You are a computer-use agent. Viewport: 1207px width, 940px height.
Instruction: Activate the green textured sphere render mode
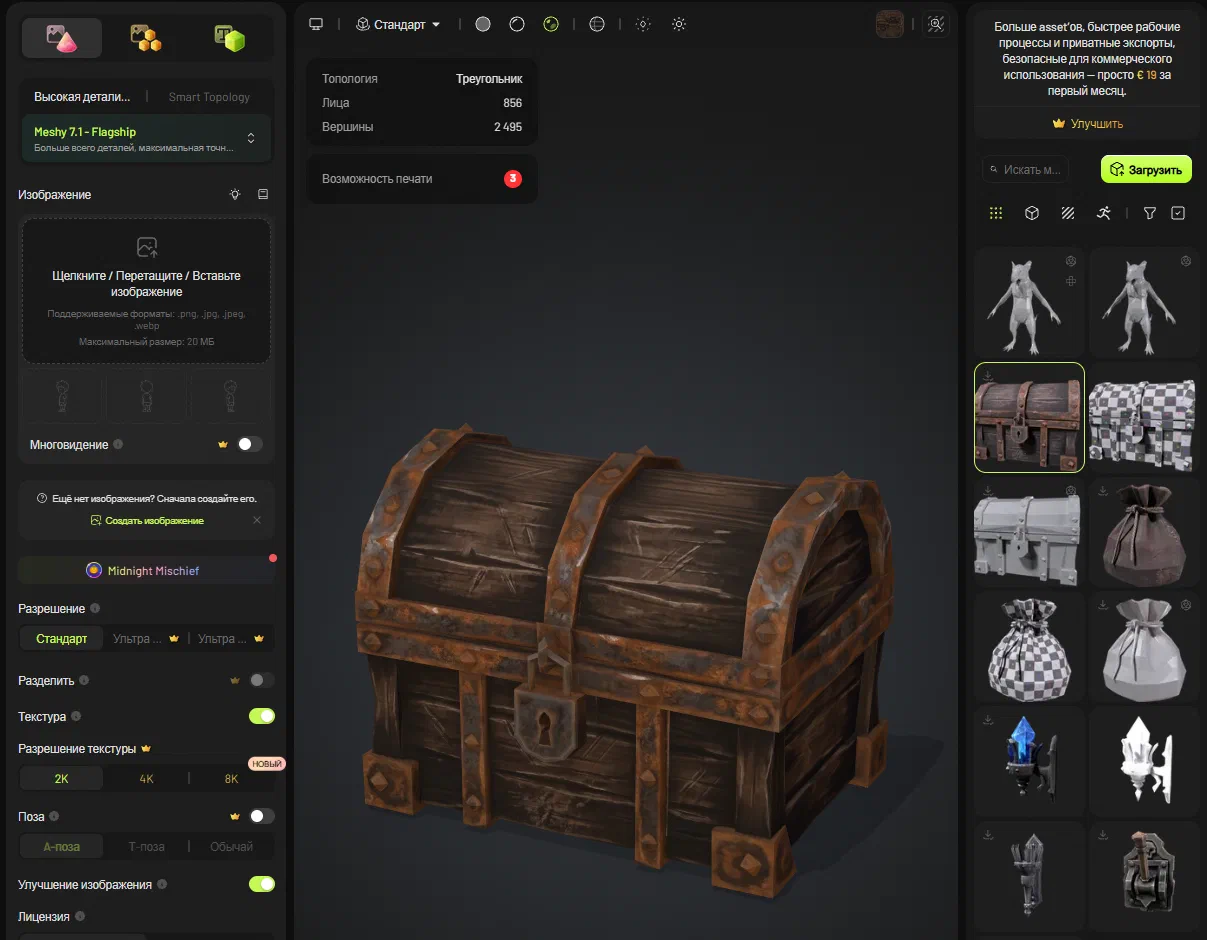(x=551, y=24)
